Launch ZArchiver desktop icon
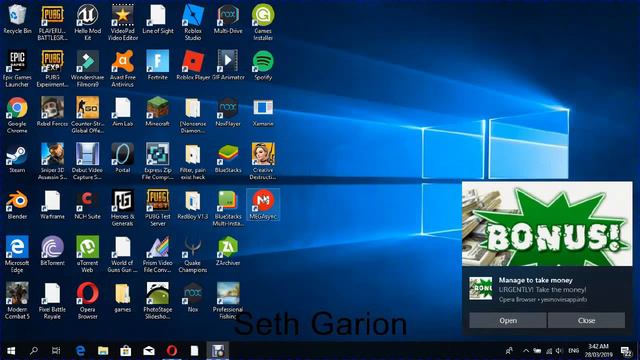This screenshot has height=360, width=640. [x=228, y=251]
